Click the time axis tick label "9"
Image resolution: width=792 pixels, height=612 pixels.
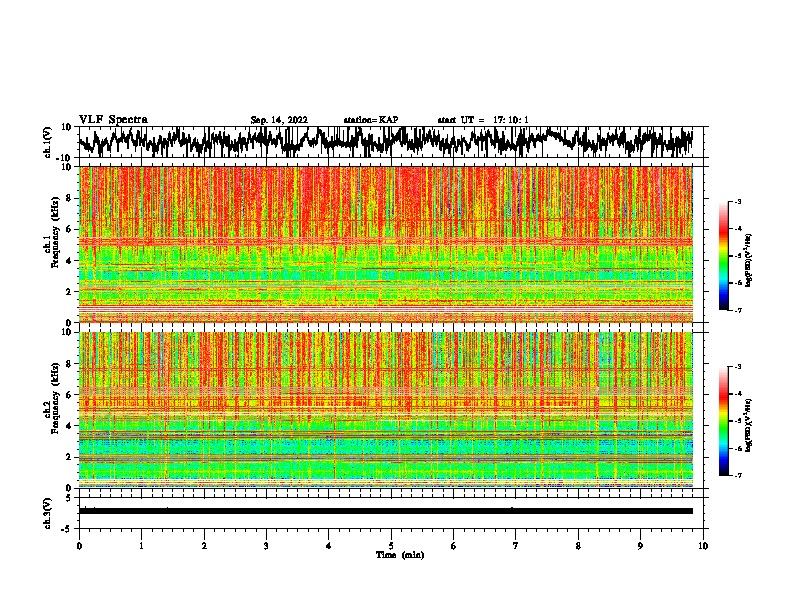pyautogui.click(x=640, y=546)
